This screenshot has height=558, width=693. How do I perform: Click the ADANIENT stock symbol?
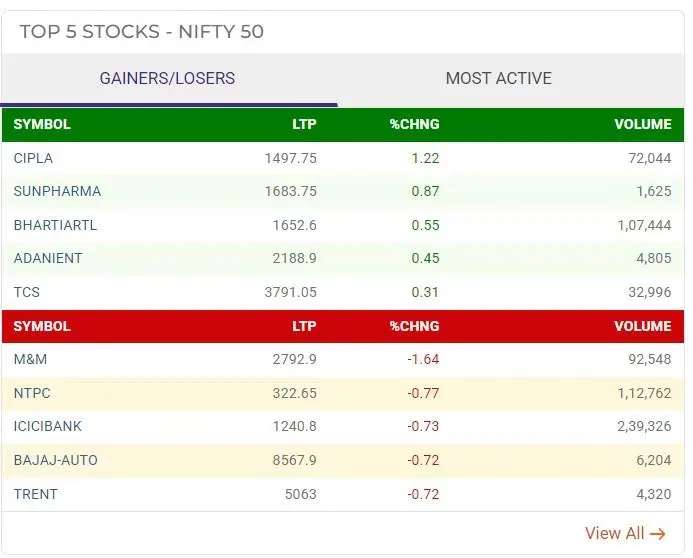click(48, 258)
